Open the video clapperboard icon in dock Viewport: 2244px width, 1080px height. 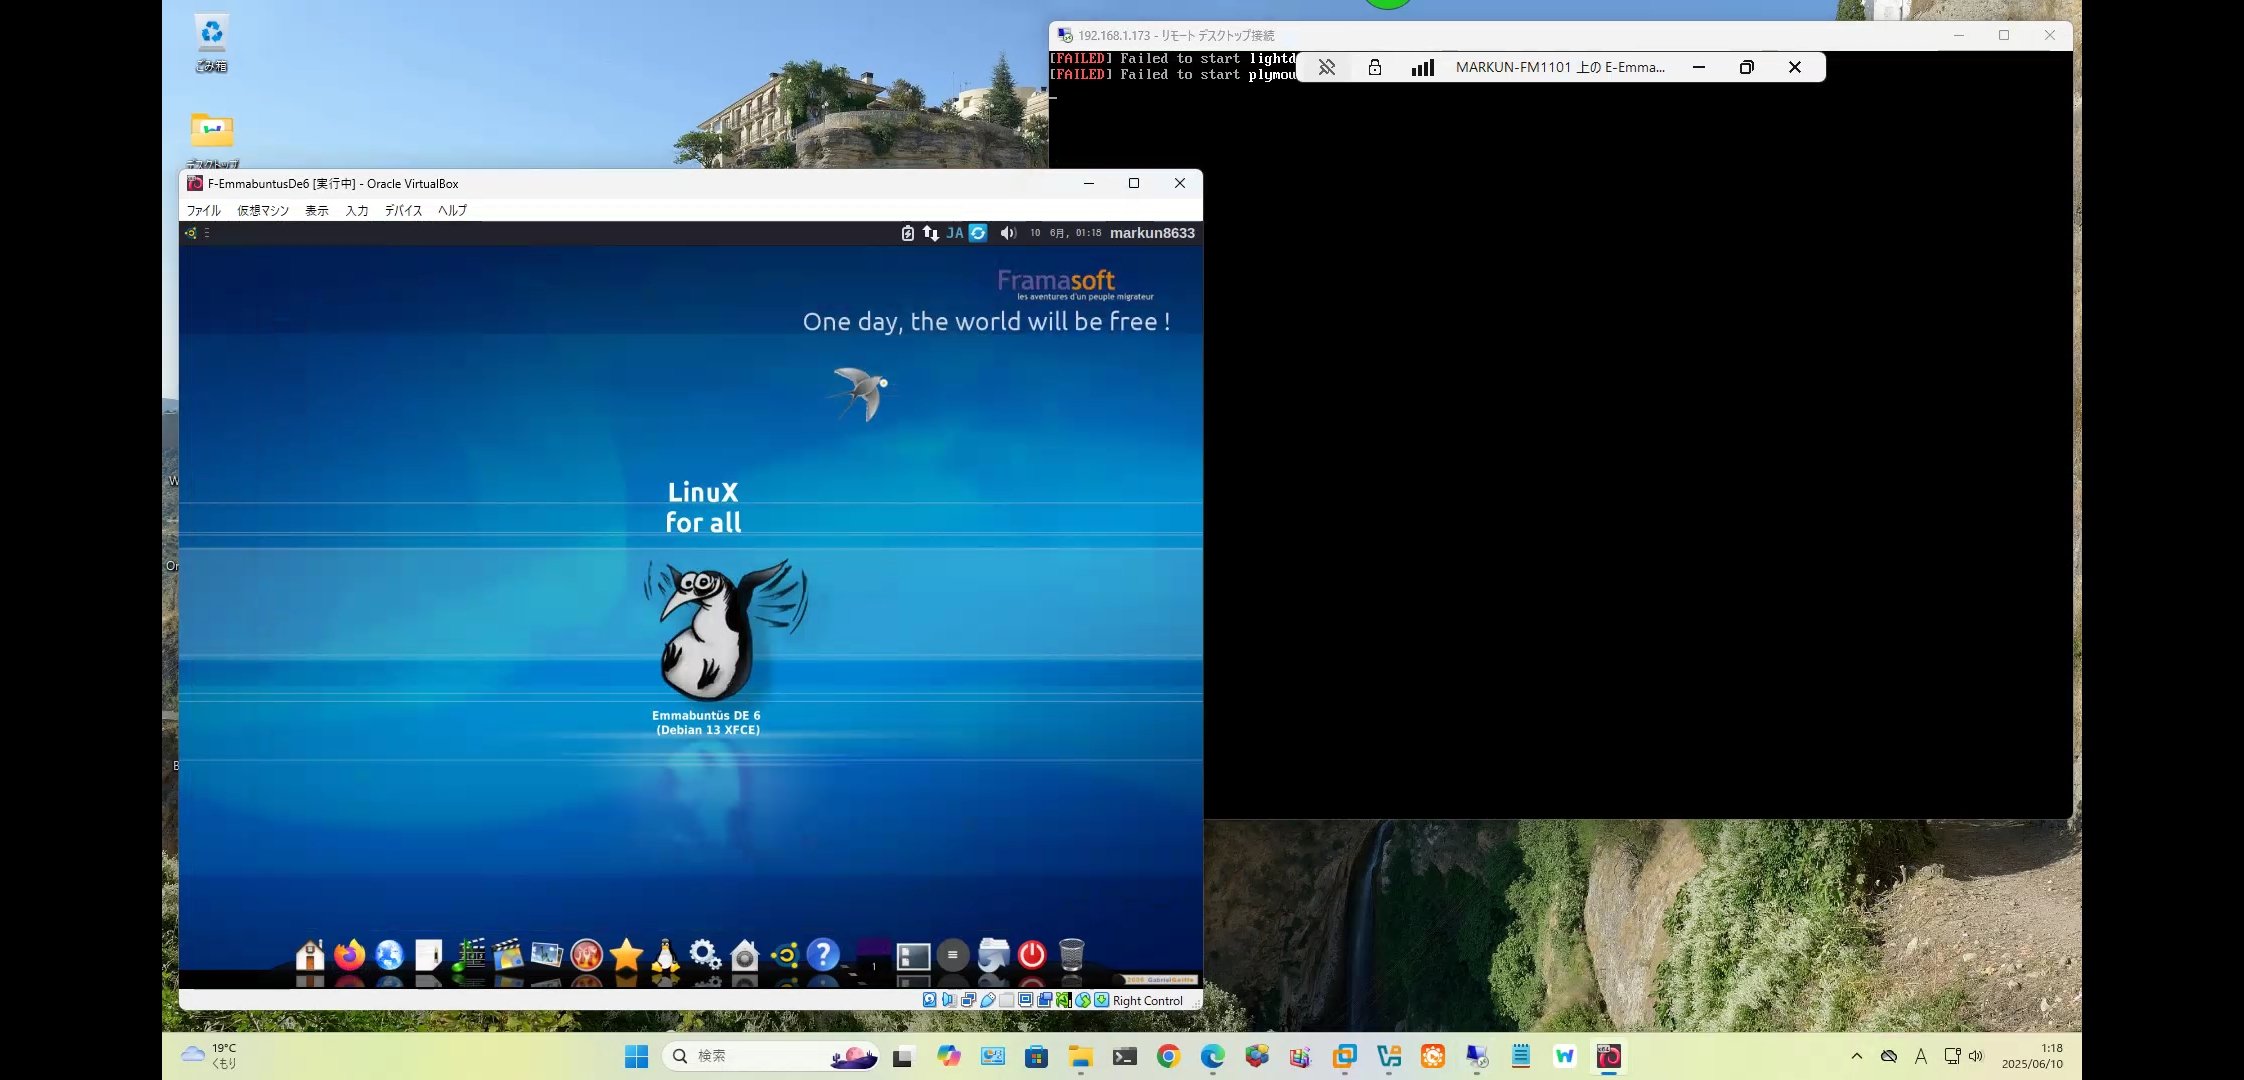[x=508, y=955]
